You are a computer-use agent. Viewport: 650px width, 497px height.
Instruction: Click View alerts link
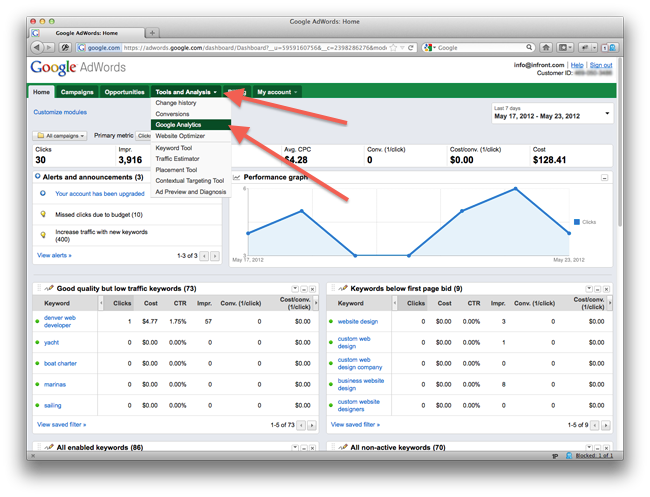(54, 255)
